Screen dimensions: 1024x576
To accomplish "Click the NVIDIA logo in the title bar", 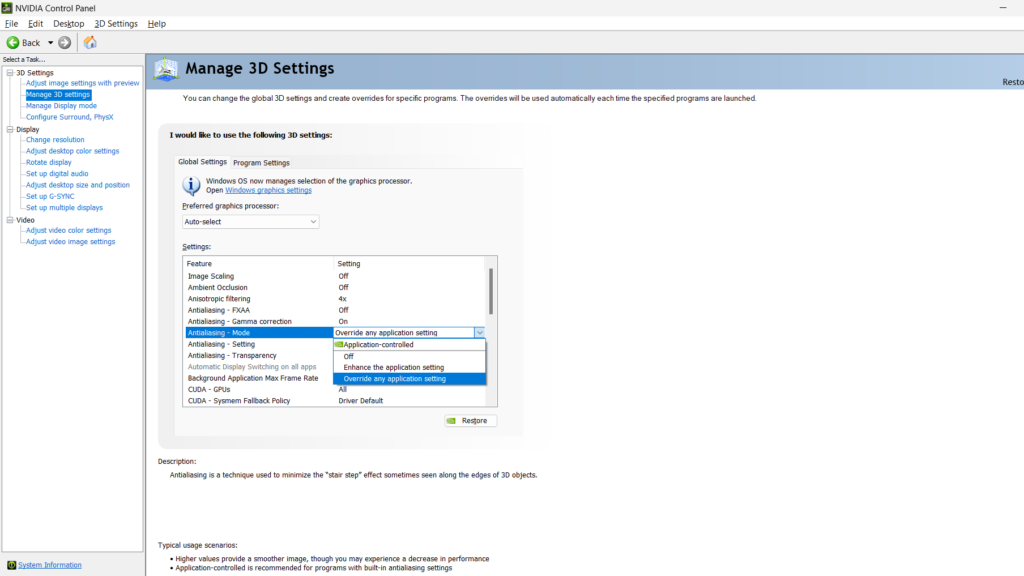I will coord(7,7).
